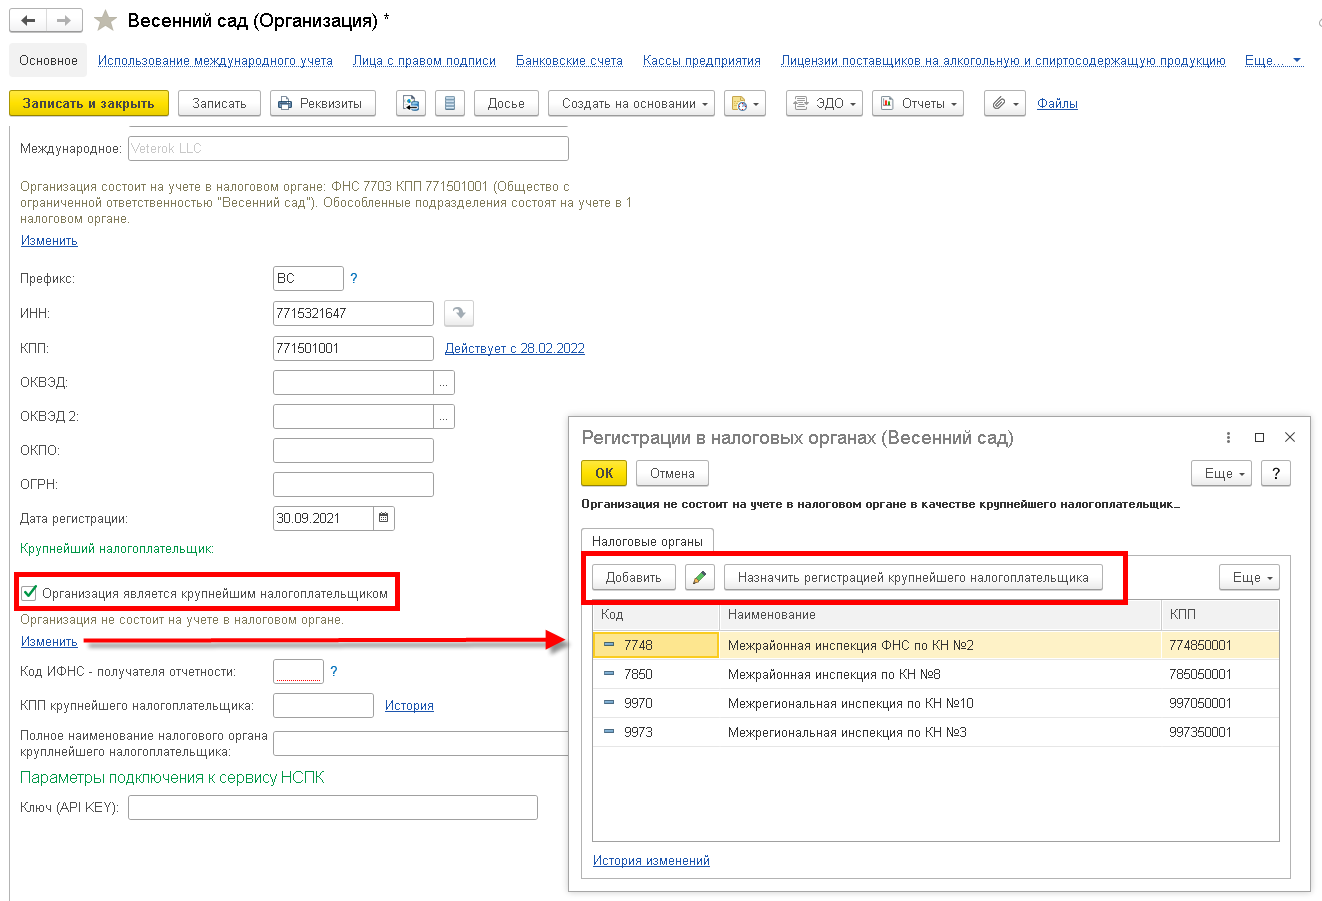Close the Регистрации в налоговых органах dialog
Screen dimensions: 1322x901
click(x=1290, y=438)
